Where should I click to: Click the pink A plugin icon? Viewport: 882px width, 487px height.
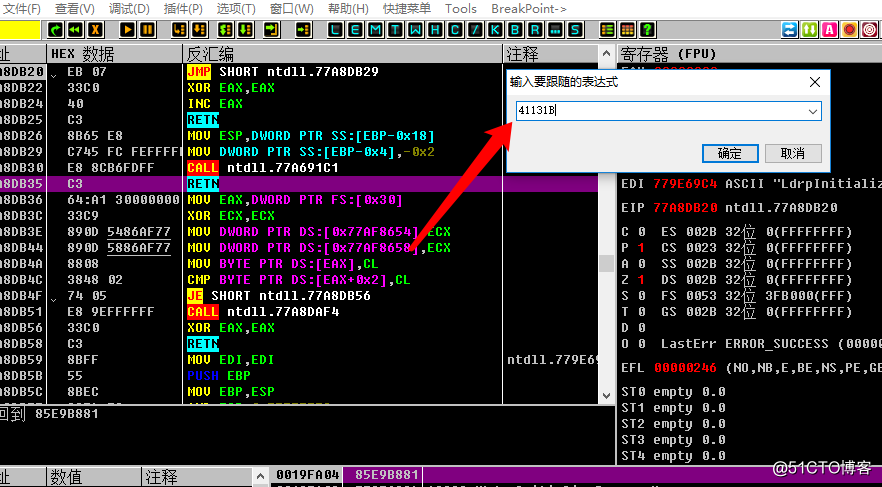(x=830, y=30)
